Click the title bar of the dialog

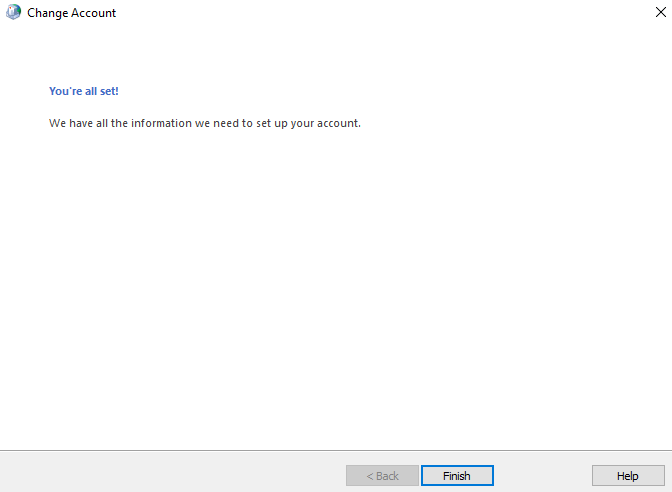pyautogui.click(x=350, y=13)
